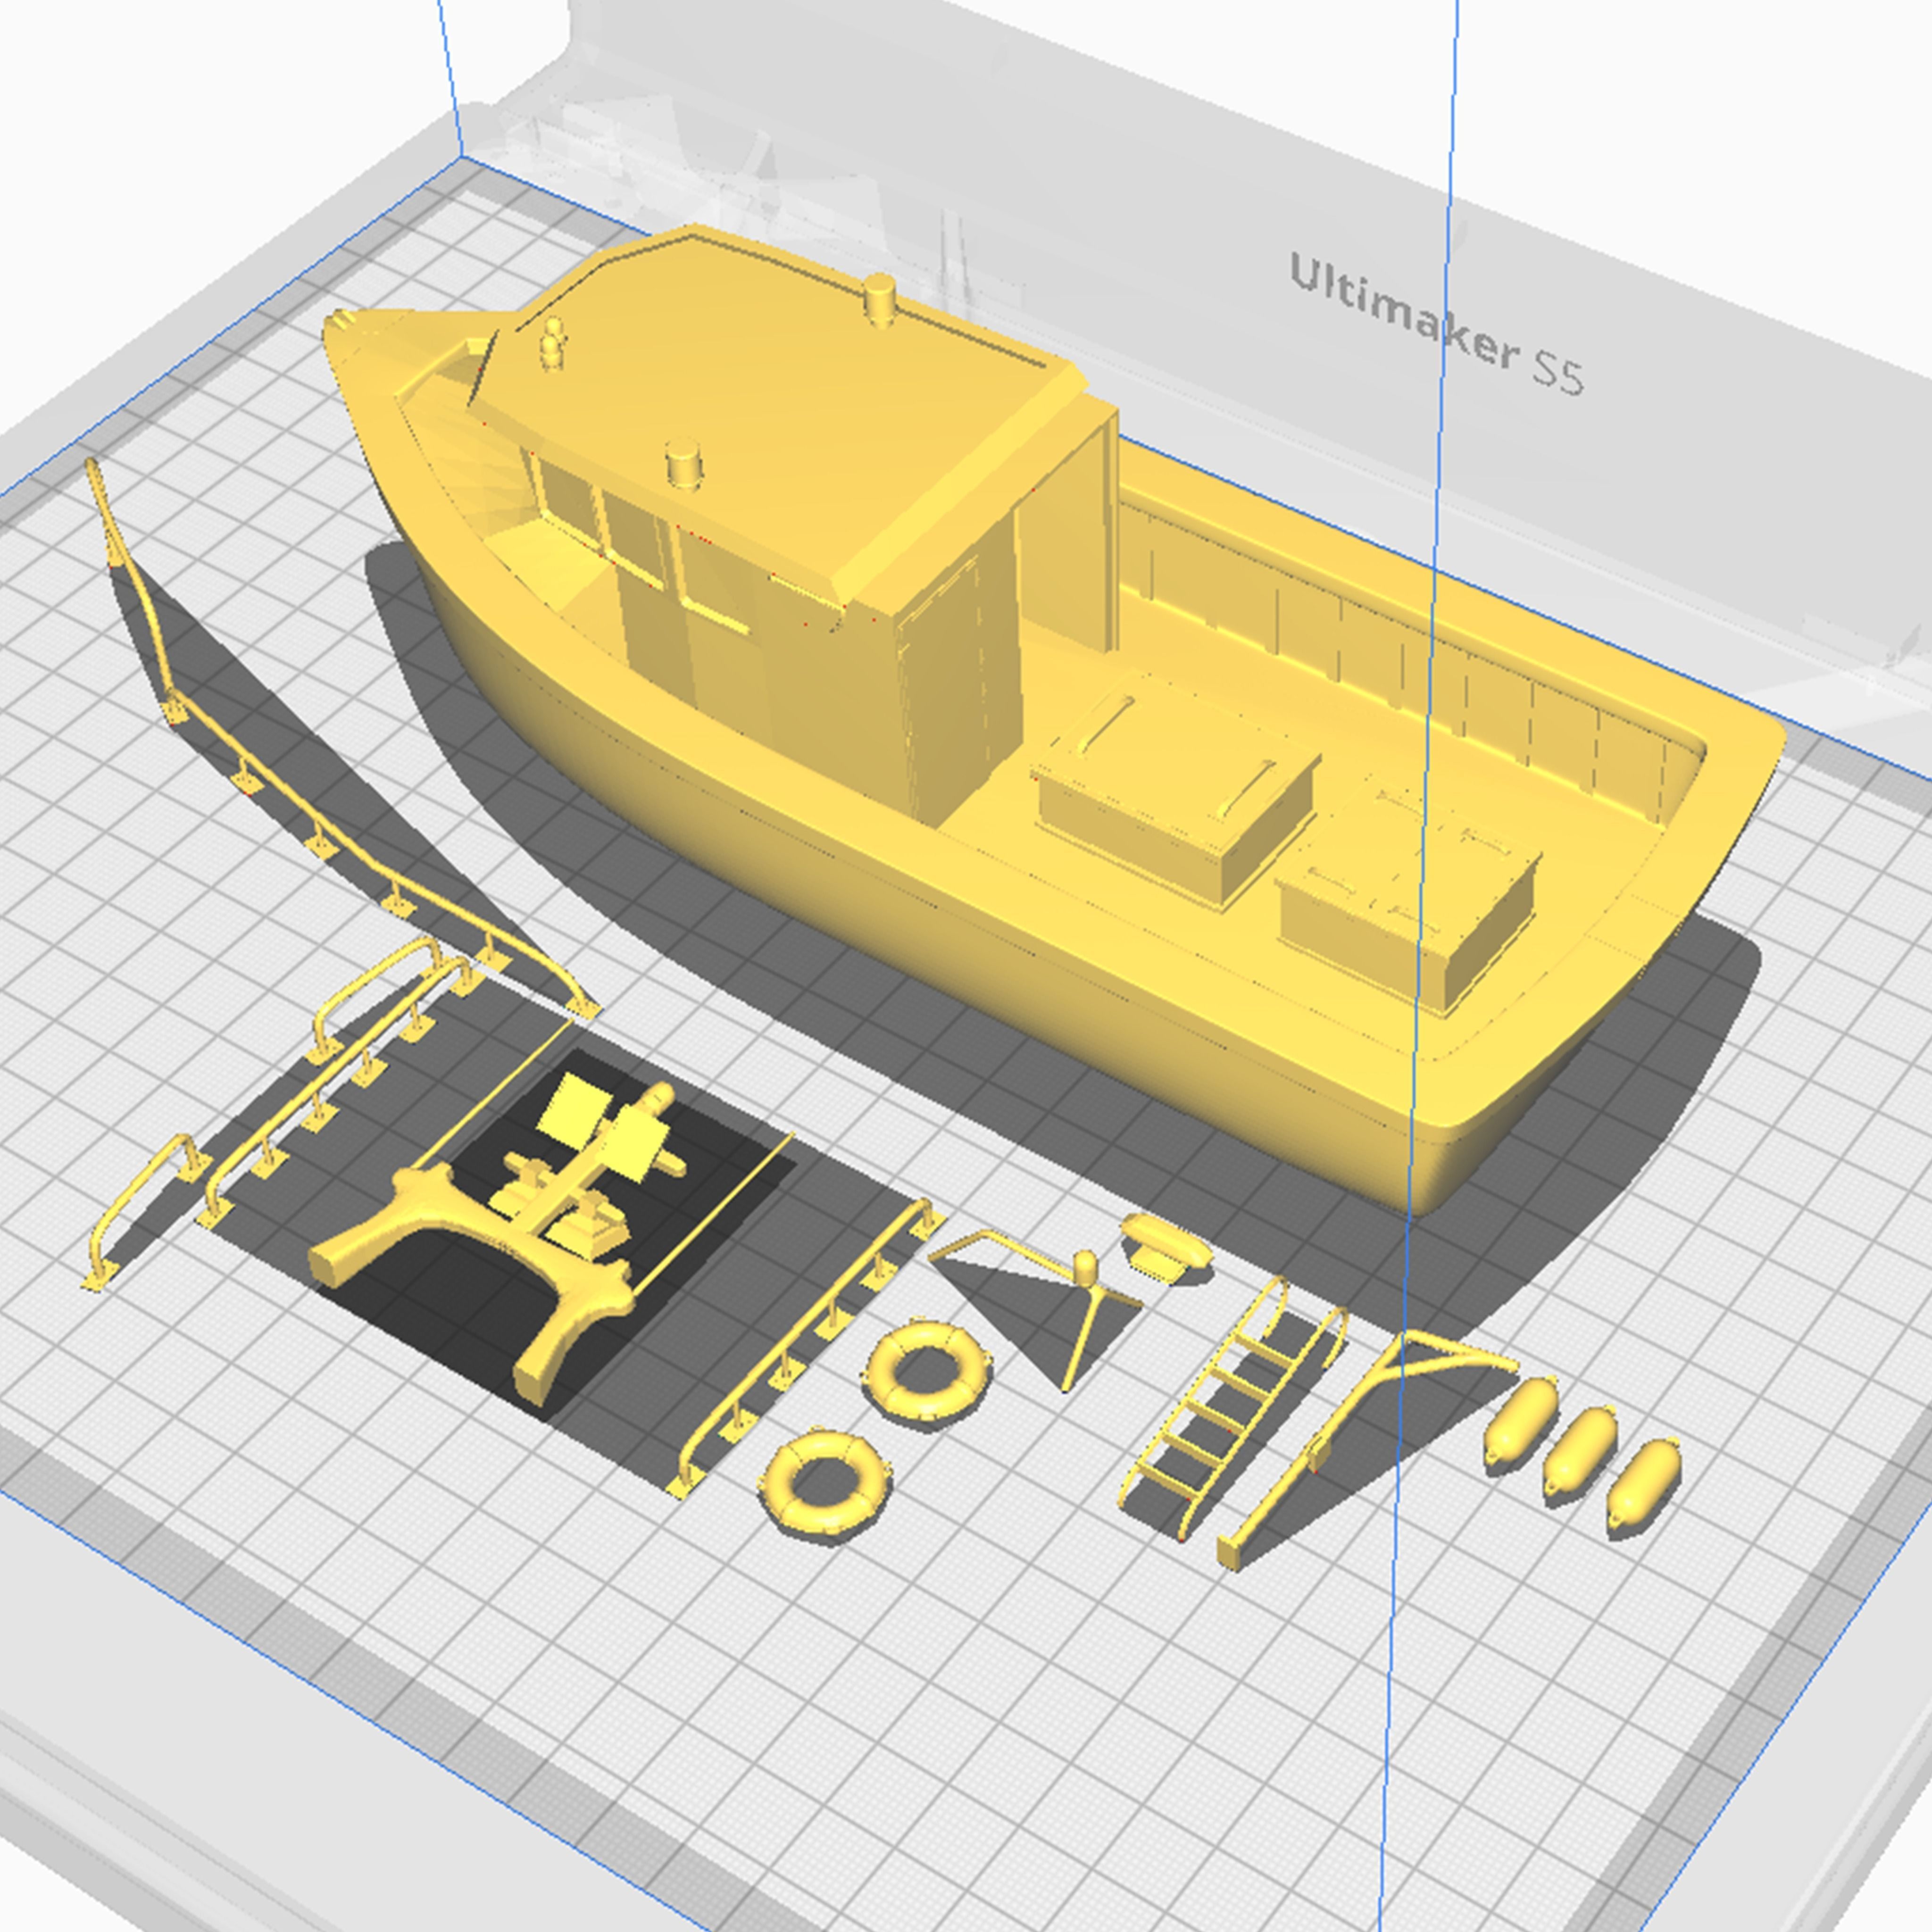
Task: Select the rightmost boat fender
Action: pyautogui.click(x=1643, y=1482)
